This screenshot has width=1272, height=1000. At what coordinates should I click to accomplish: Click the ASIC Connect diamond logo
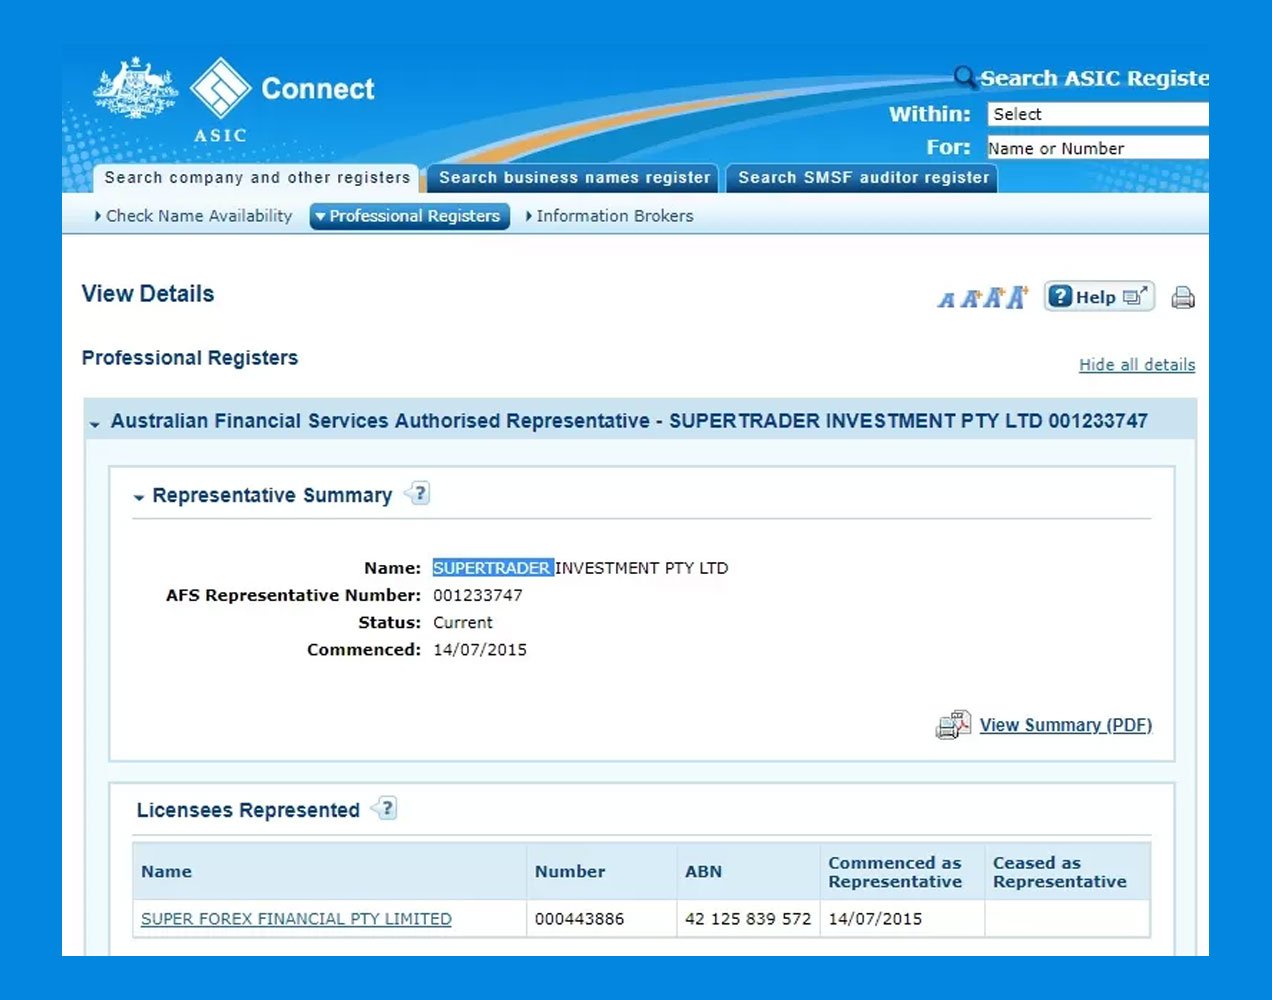tap(220, 88)
